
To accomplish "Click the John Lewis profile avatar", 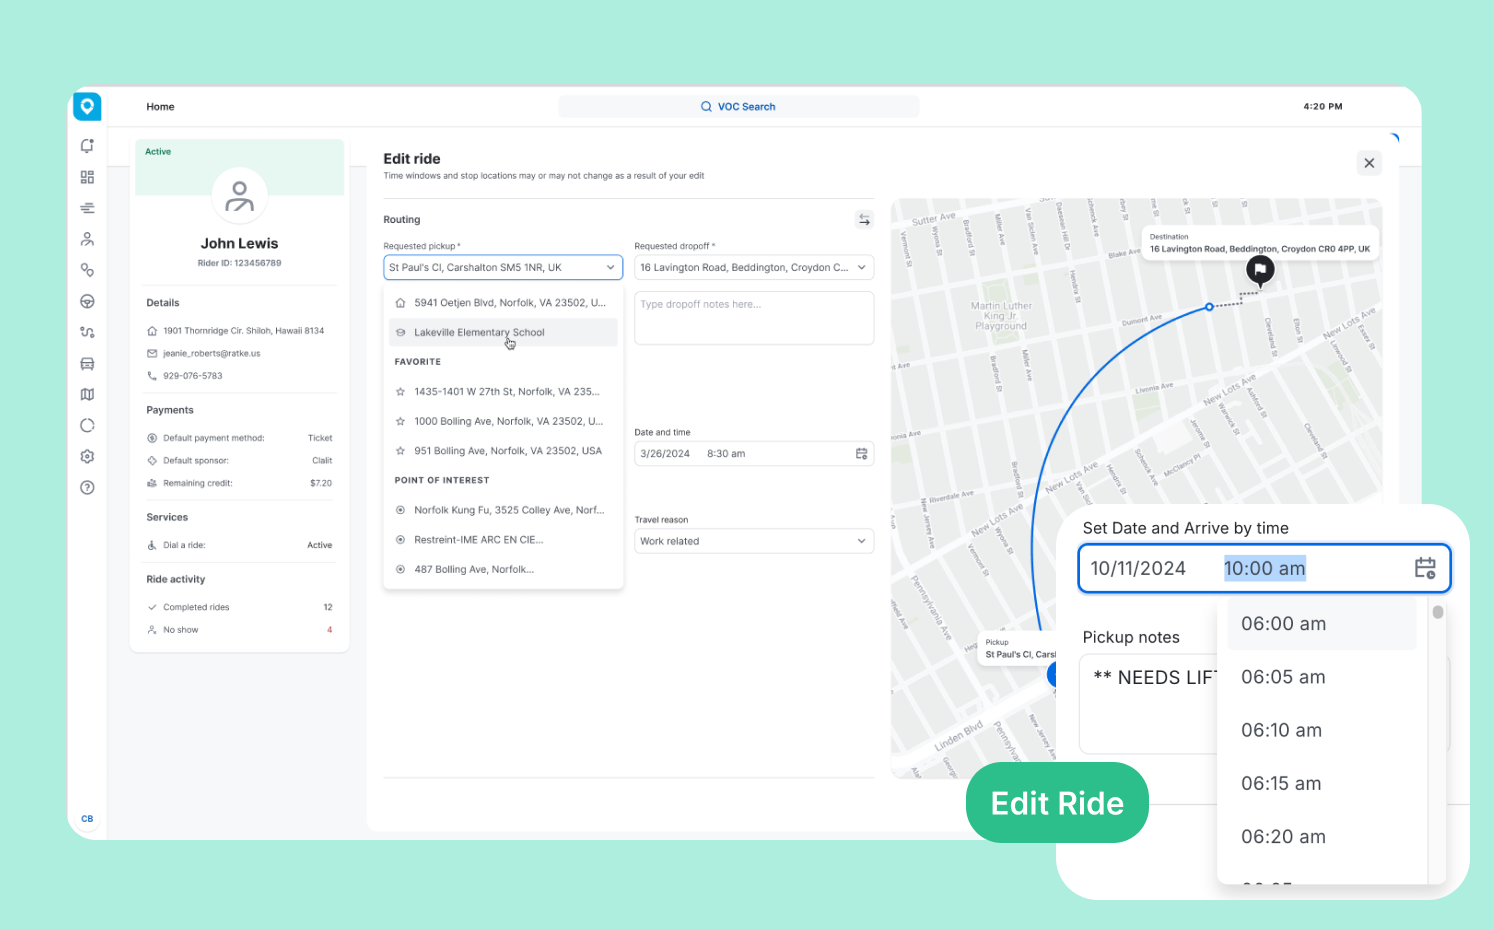I will point(239,195).
